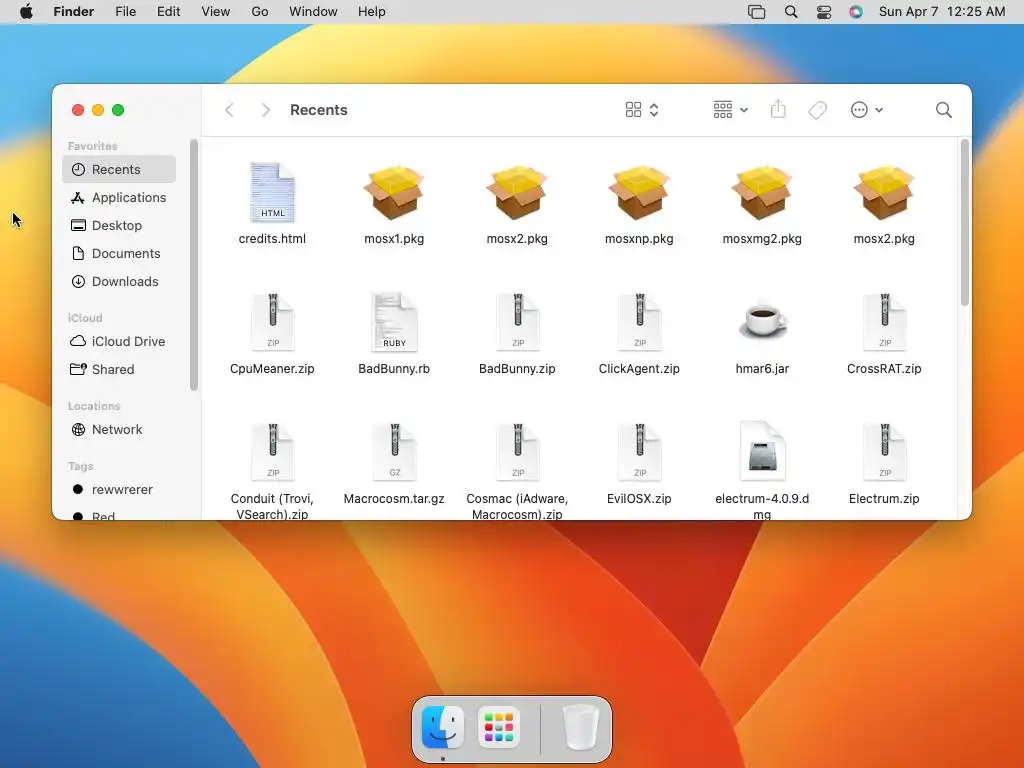Open the Apple menu

coord(26,12)
